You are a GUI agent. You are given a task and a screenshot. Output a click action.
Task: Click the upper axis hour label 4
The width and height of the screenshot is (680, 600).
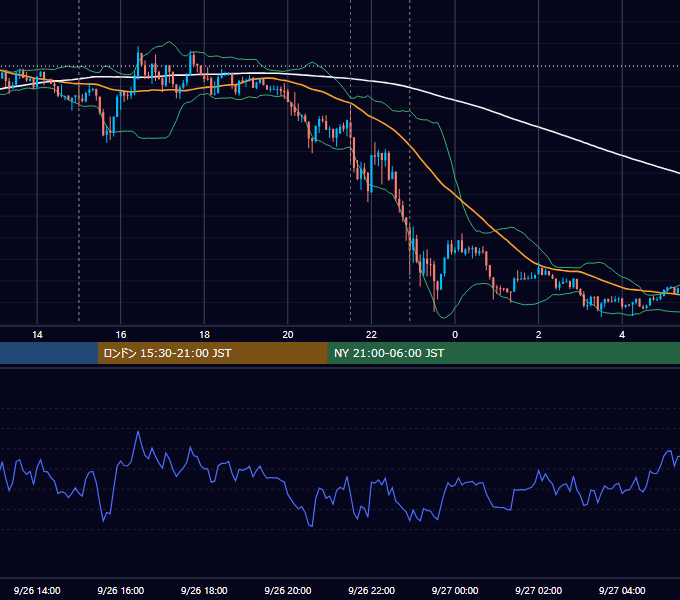pyautogui.click(x=622, y=335)
